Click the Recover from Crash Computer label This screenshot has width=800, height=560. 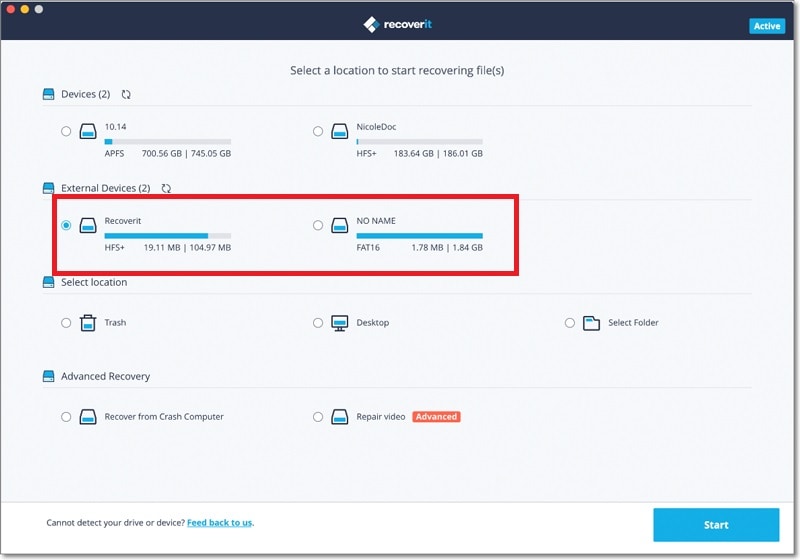164,417
